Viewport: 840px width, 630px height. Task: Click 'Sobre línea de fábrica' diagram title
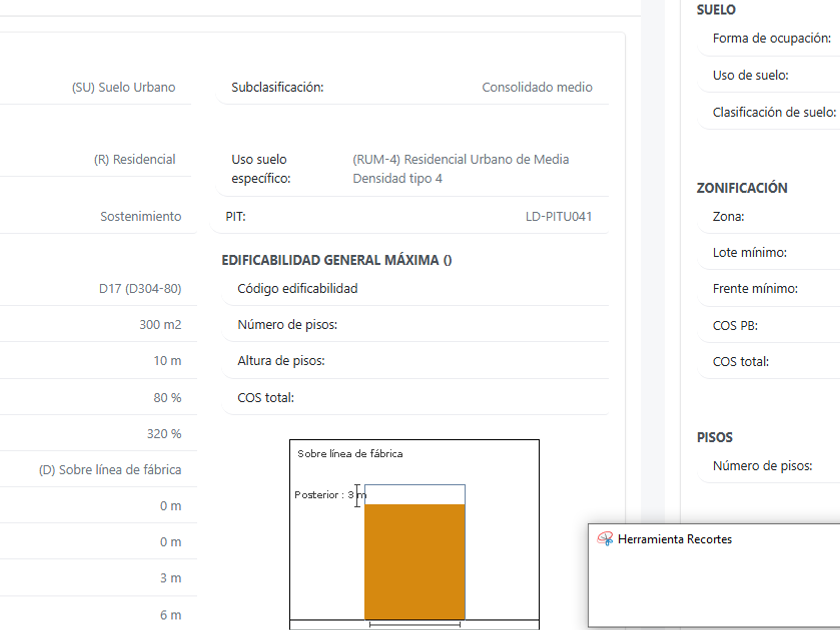[x=350, y=454]
